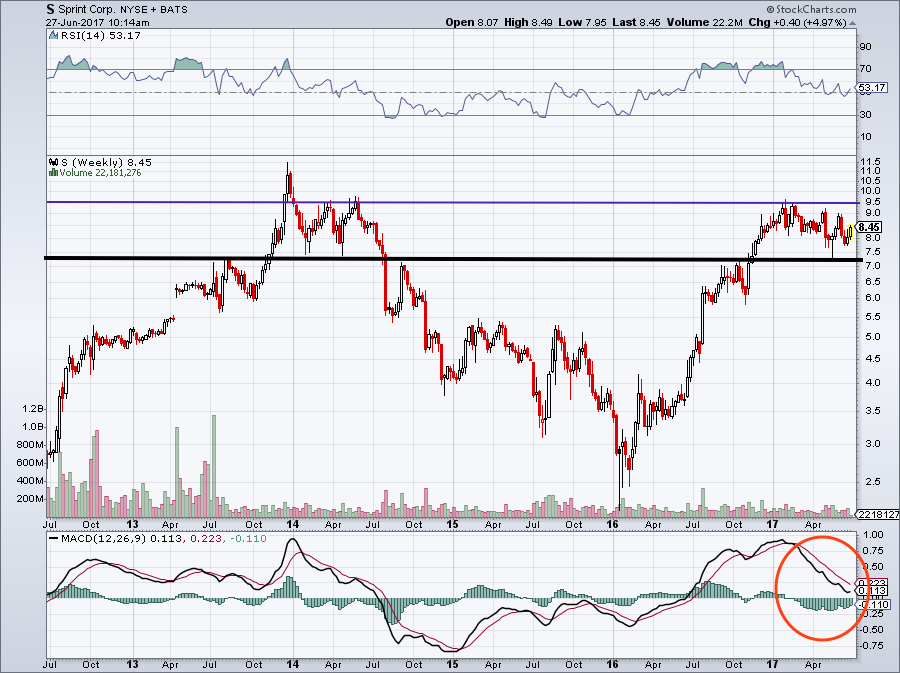Click the volume bars legend icon
This screenshot has width=900, height=673.
[x=54, y=172]
